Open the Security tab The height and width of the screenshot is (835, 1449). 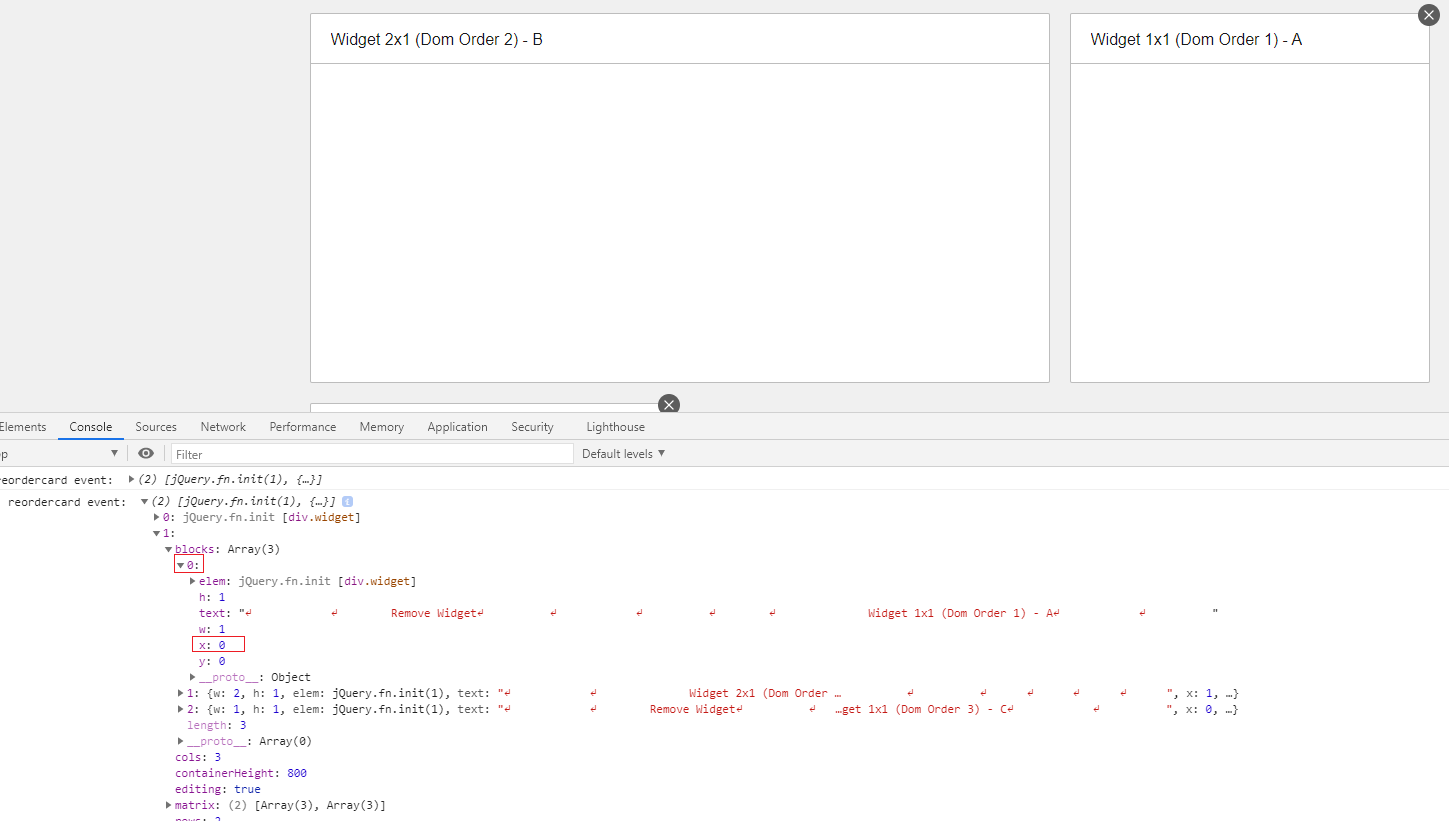tap(532, 427)
